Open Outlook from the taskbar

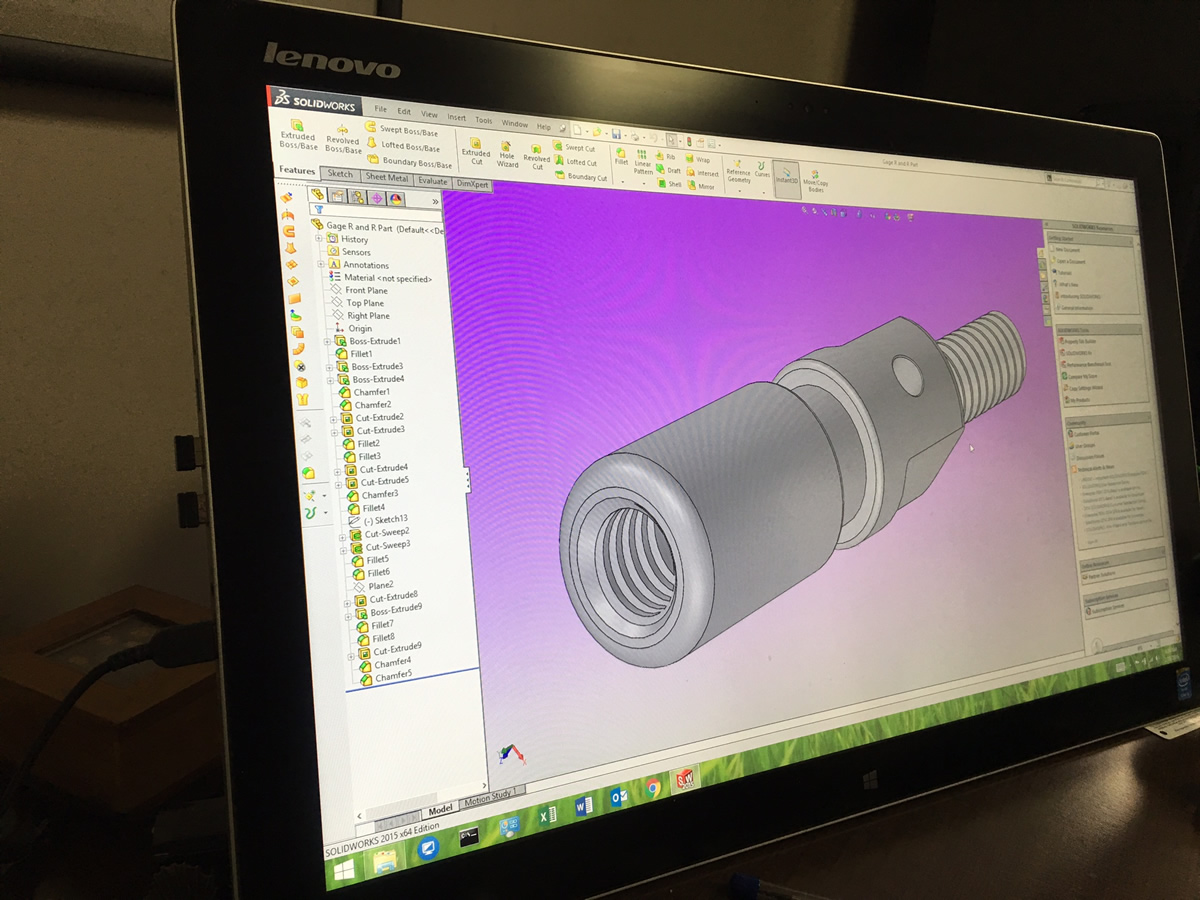pyautogui.click(x=619, y=796)
